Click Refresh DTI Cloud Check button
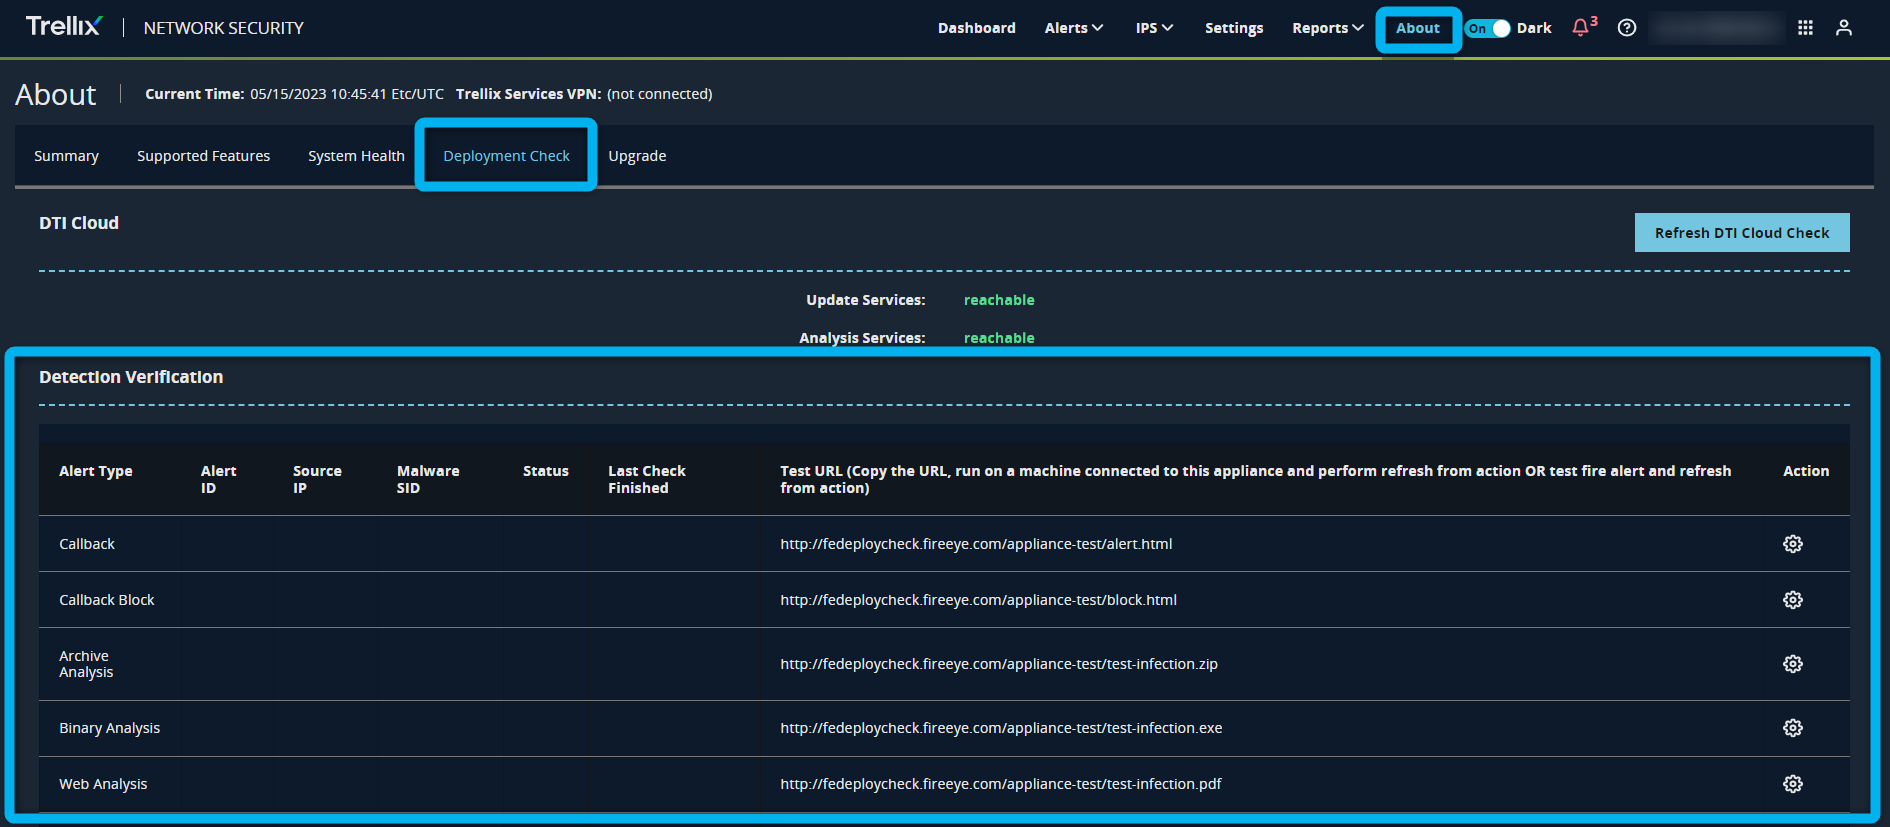Screen dimensions: 1890x827 point(1742,233)
